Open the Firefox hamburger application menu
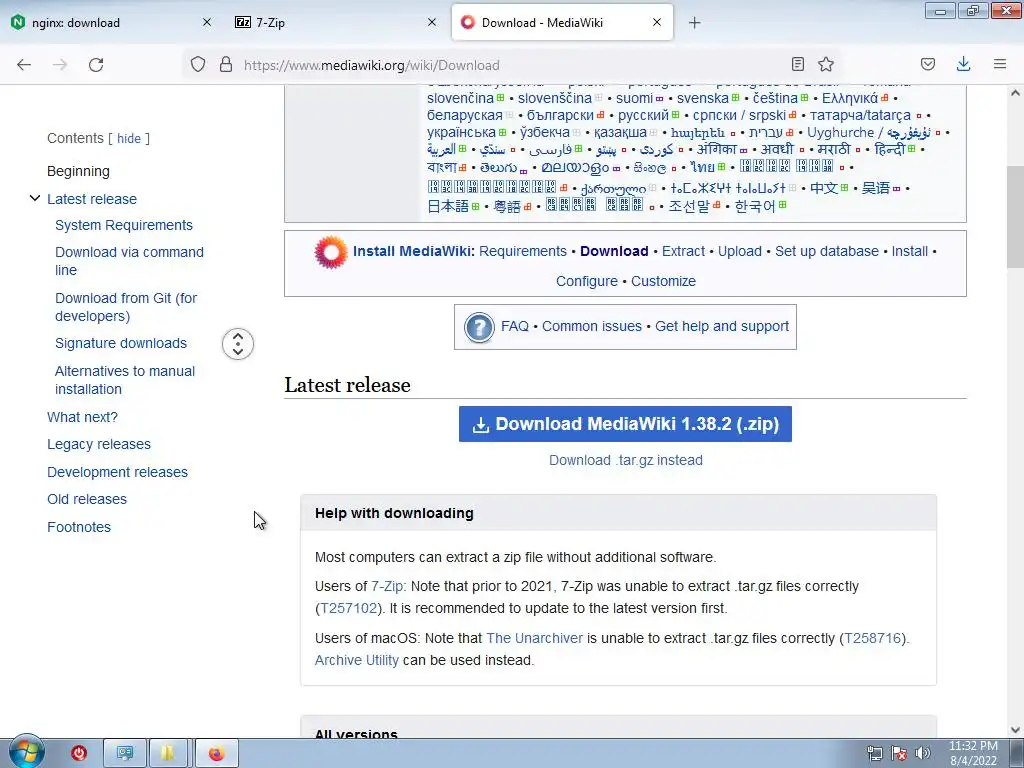1024x768 pixels. [1000, 64]
